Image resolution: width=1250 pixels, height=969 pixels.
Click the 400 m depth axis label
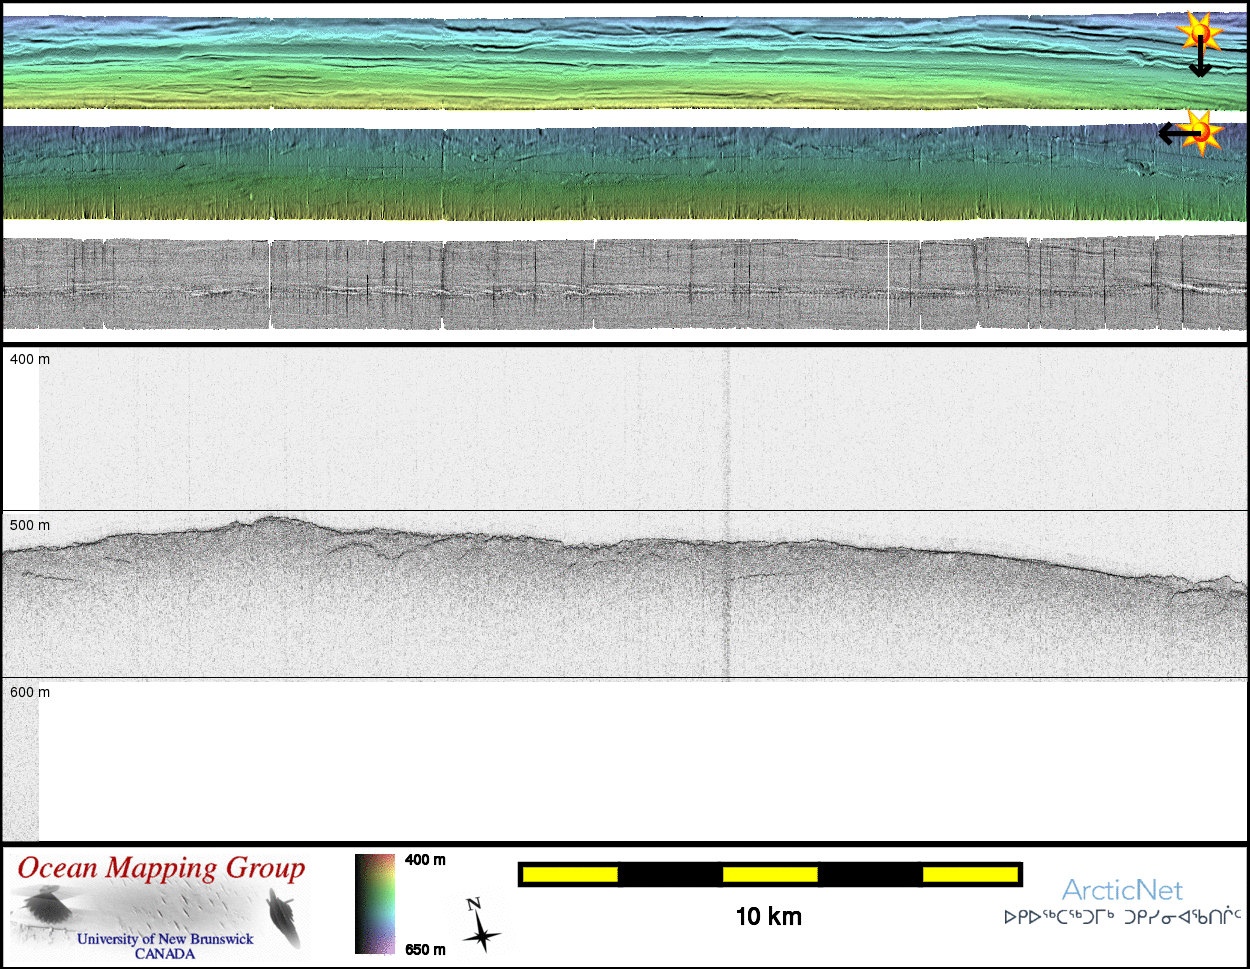coord(30,359)
